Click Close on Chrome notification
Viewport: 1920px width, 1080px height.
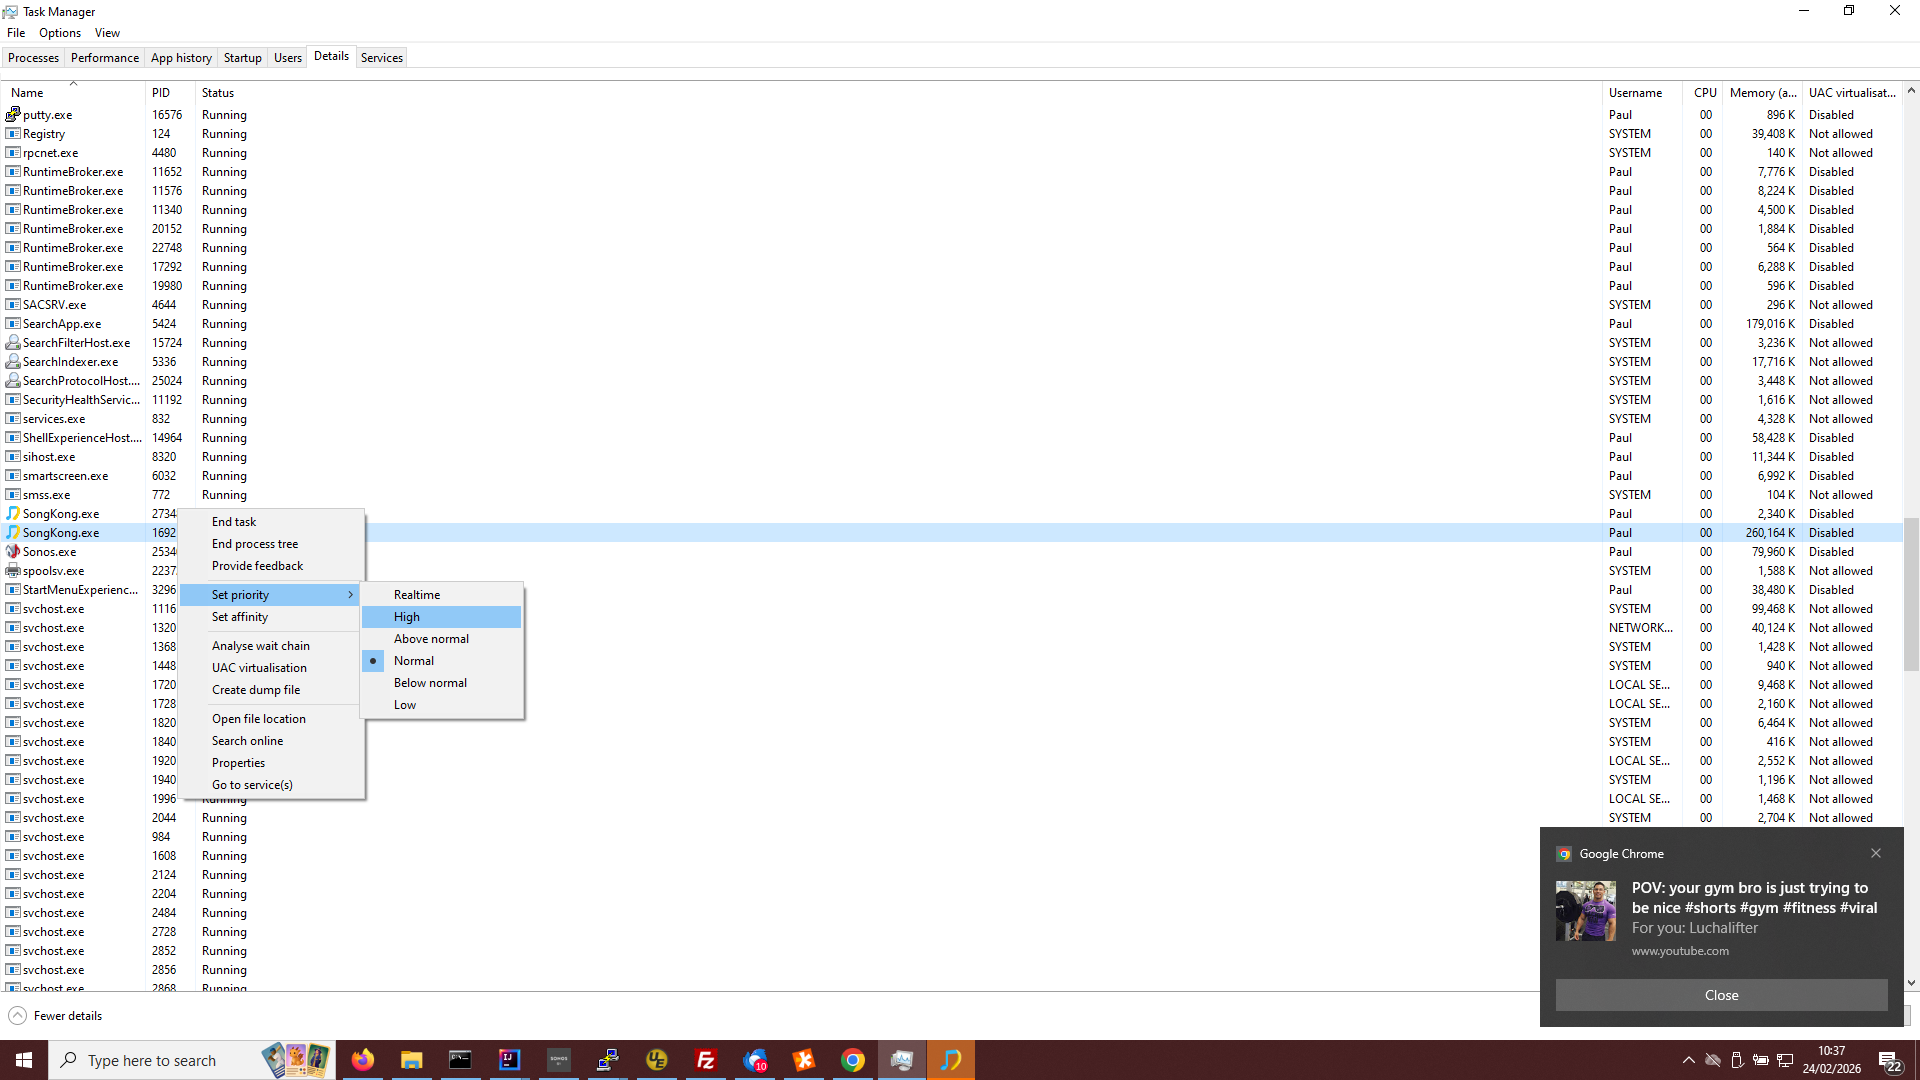click(1720, 995)
